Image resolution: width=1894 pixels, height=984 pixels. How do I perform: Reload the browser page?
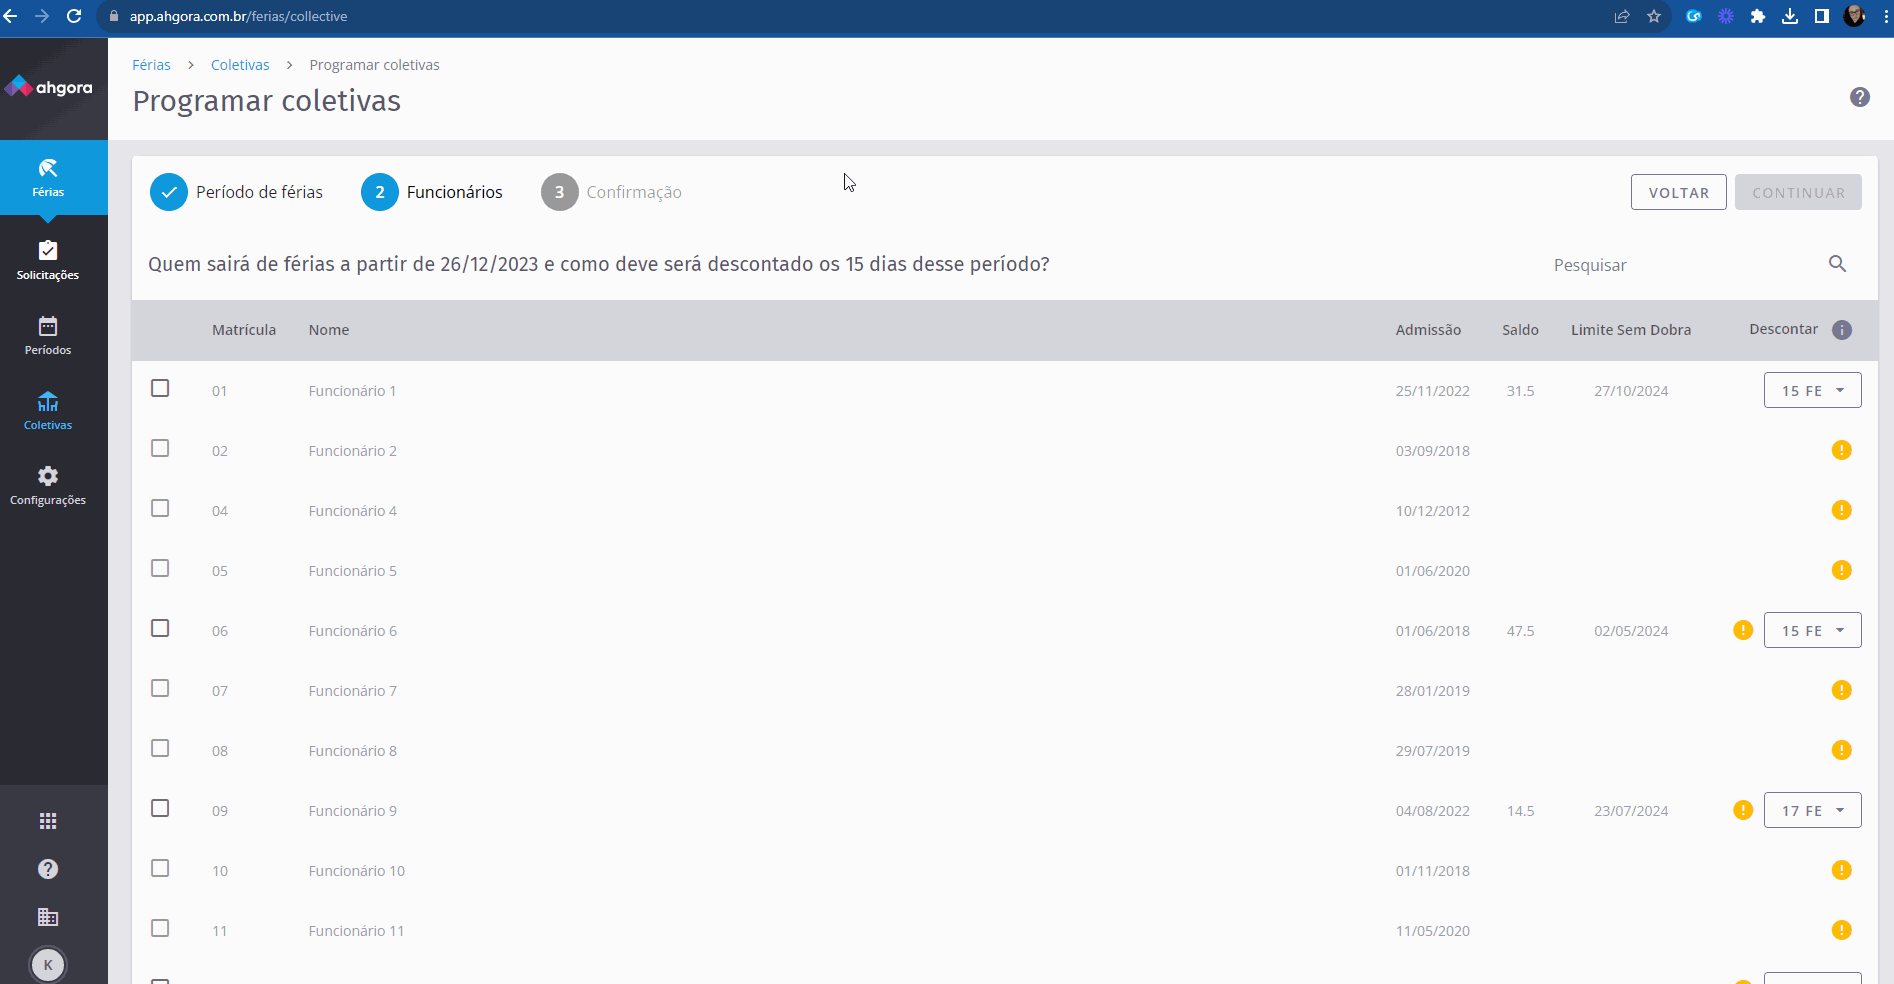pyautogui.click(x=74, y=16)
